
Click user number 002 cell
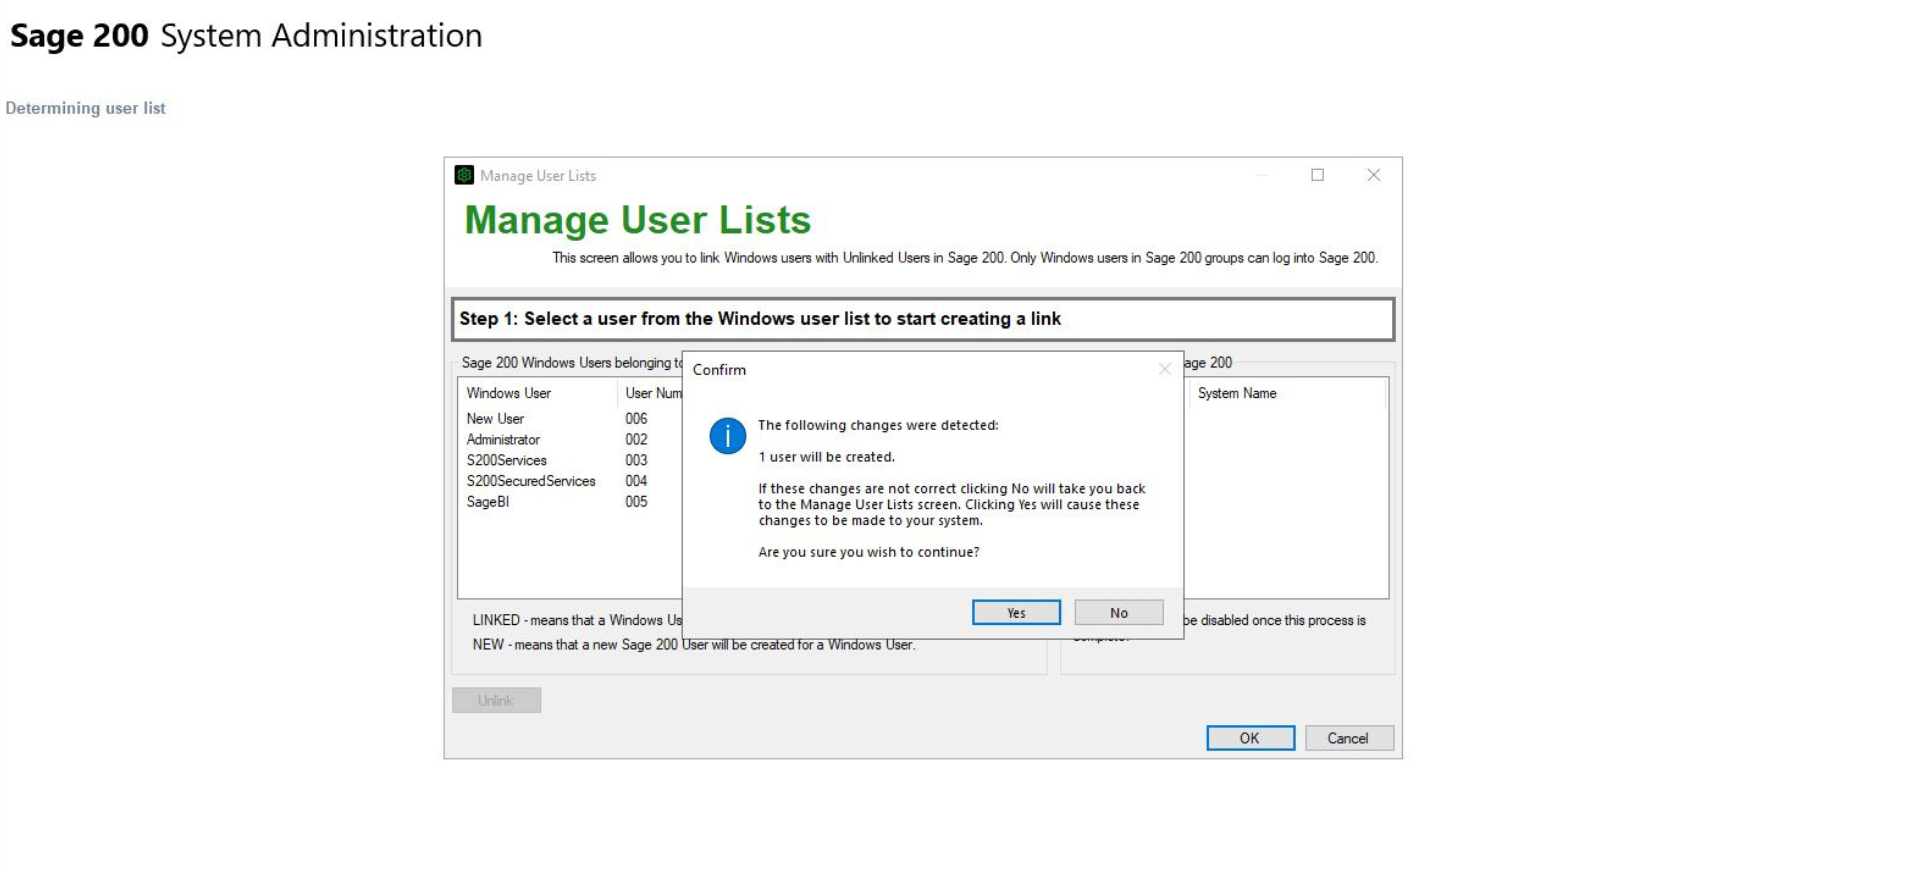[636, 440]
